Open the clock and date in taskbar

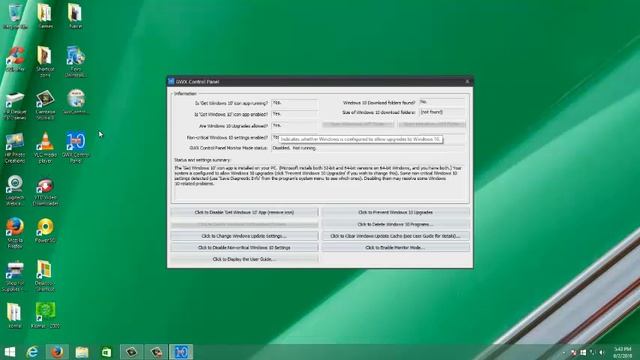pyautogui.click(x=622, y=352)
